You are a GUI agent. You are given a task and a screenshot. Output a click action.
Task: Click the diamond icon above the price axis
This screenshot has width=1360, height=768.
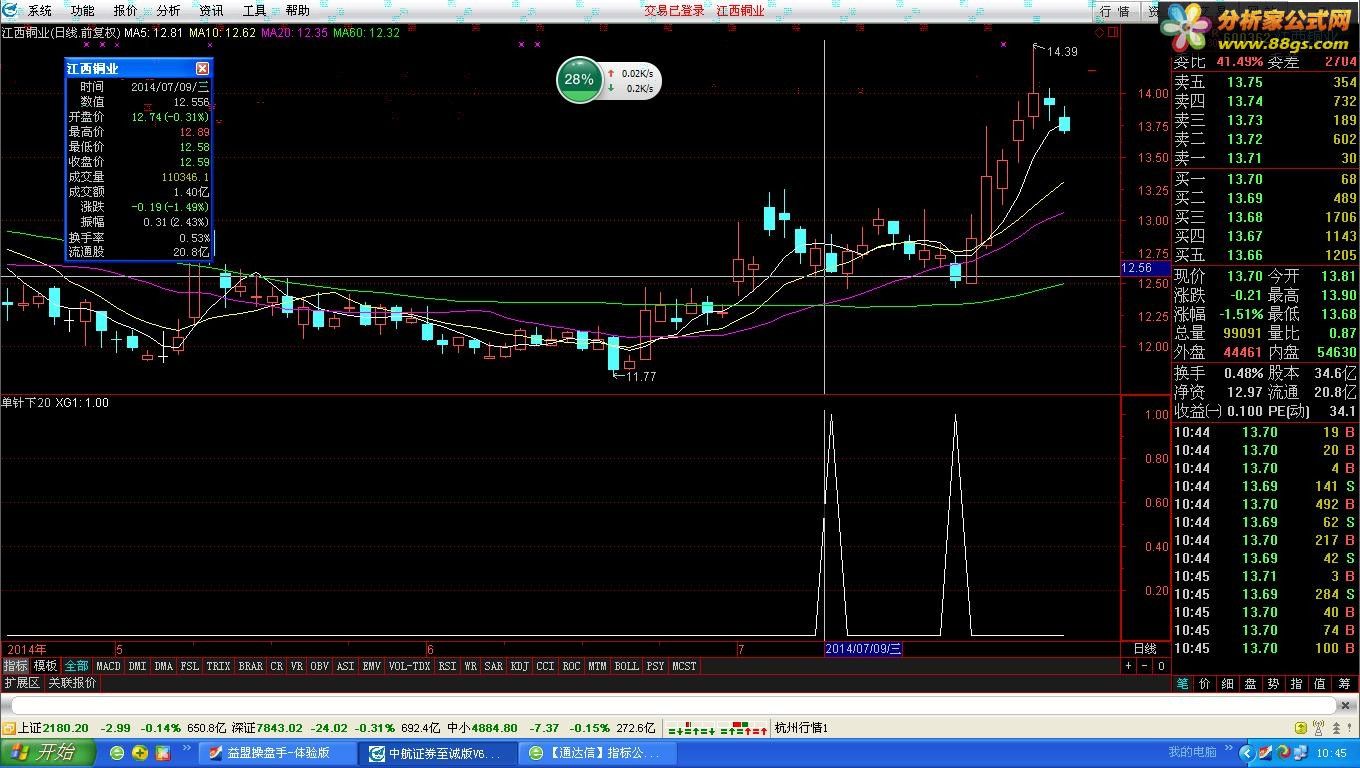(x=1100, y=33)
